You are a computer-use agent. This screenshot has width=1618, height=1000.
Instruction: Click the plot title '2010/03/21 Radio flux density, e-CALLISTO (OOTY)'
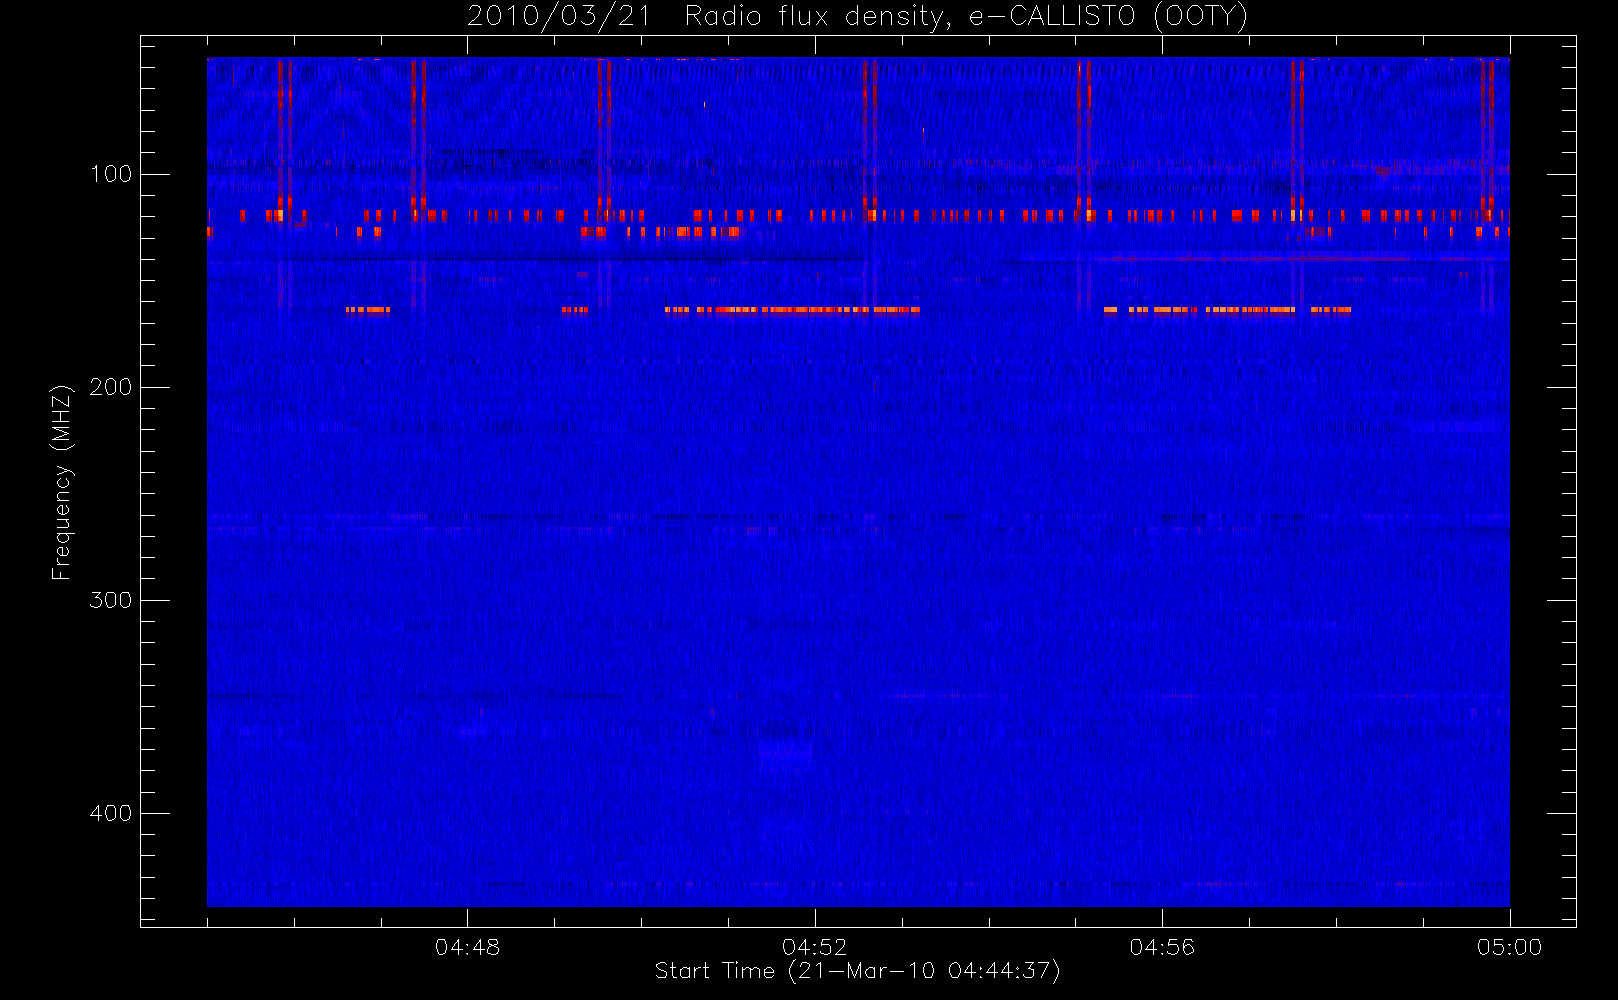click(857, 17)
